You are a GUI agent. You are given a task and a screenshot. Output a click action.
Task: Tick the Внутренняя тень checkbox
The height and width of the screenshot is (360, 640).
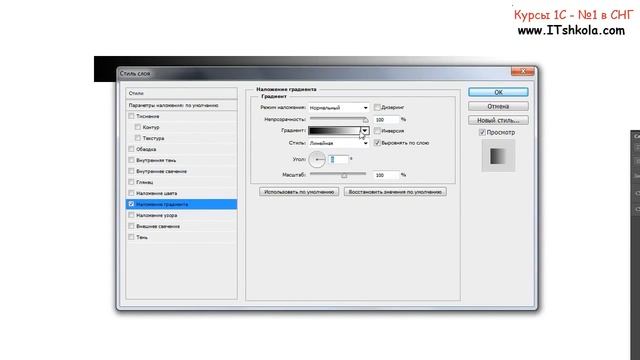(131, 160)
